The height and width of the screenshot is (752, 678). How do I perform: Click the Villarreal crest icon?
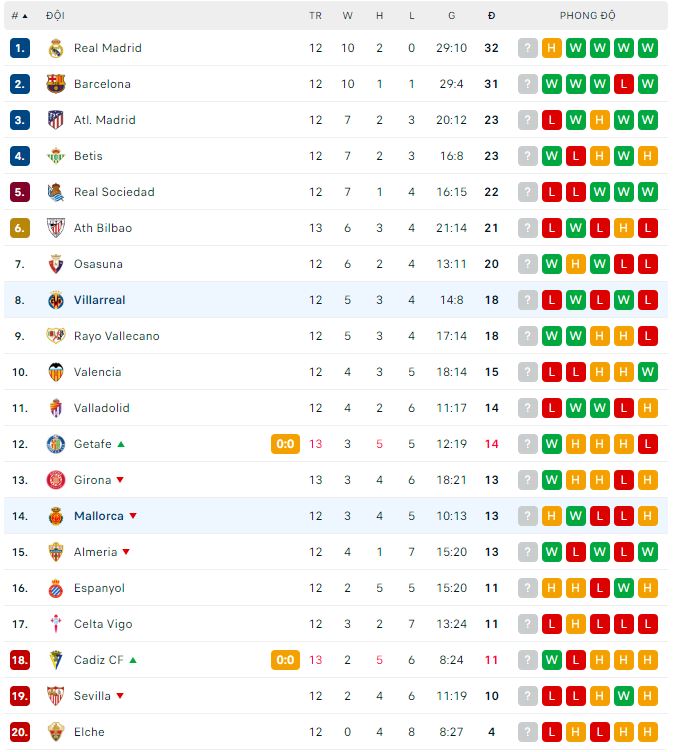(x=56, y=300)
